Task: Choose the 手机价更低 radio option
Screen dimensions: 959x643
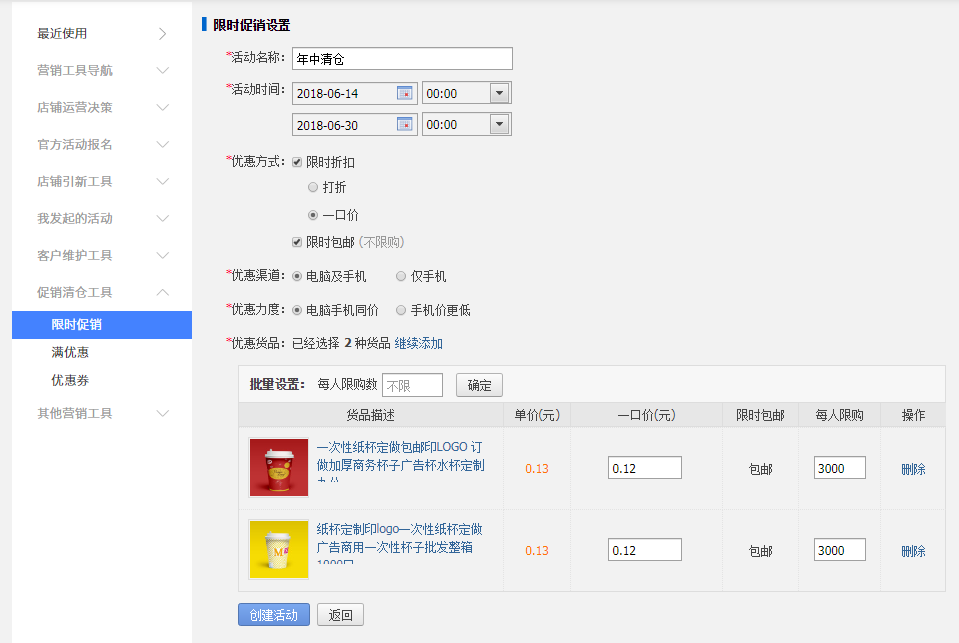Action: tap(401, 310)
